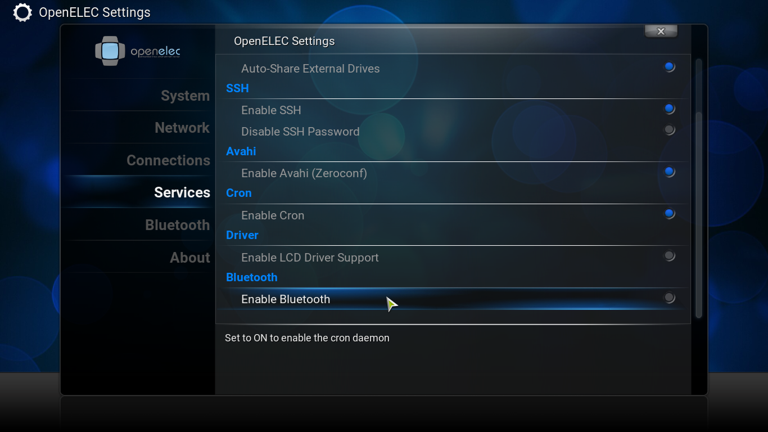Select the Enable SSH row label
Screen dimensions: 768x432
271,110
